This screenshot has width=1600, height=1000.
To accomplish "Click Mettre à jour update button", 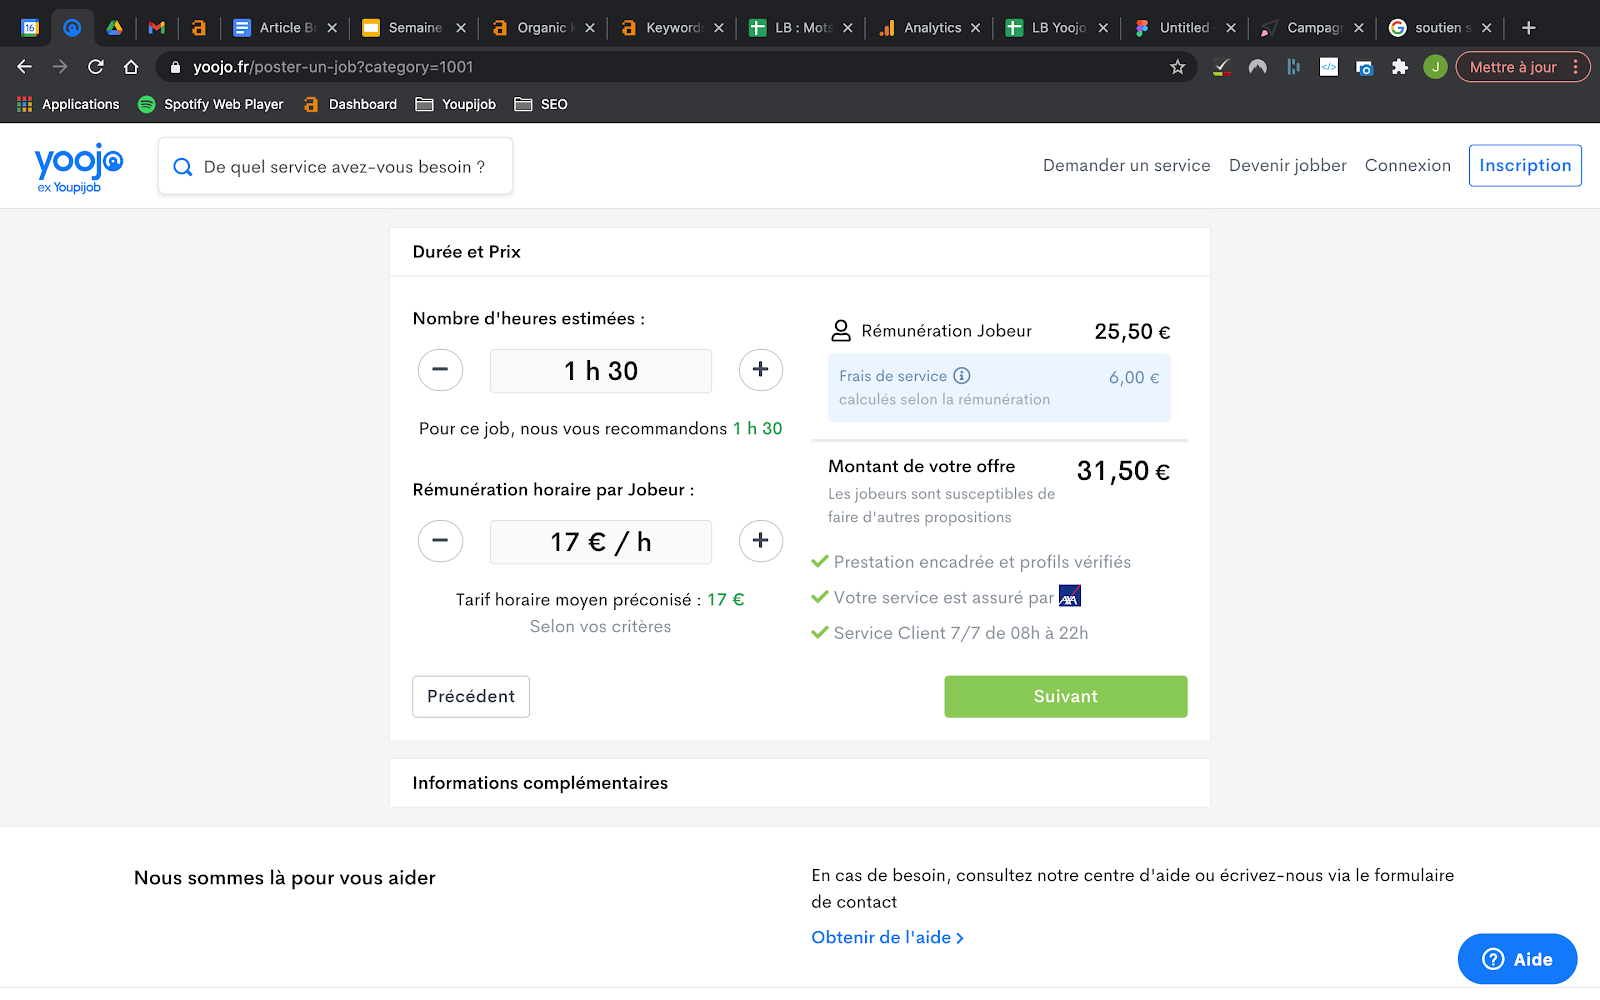I will [x=1513, y=67].
